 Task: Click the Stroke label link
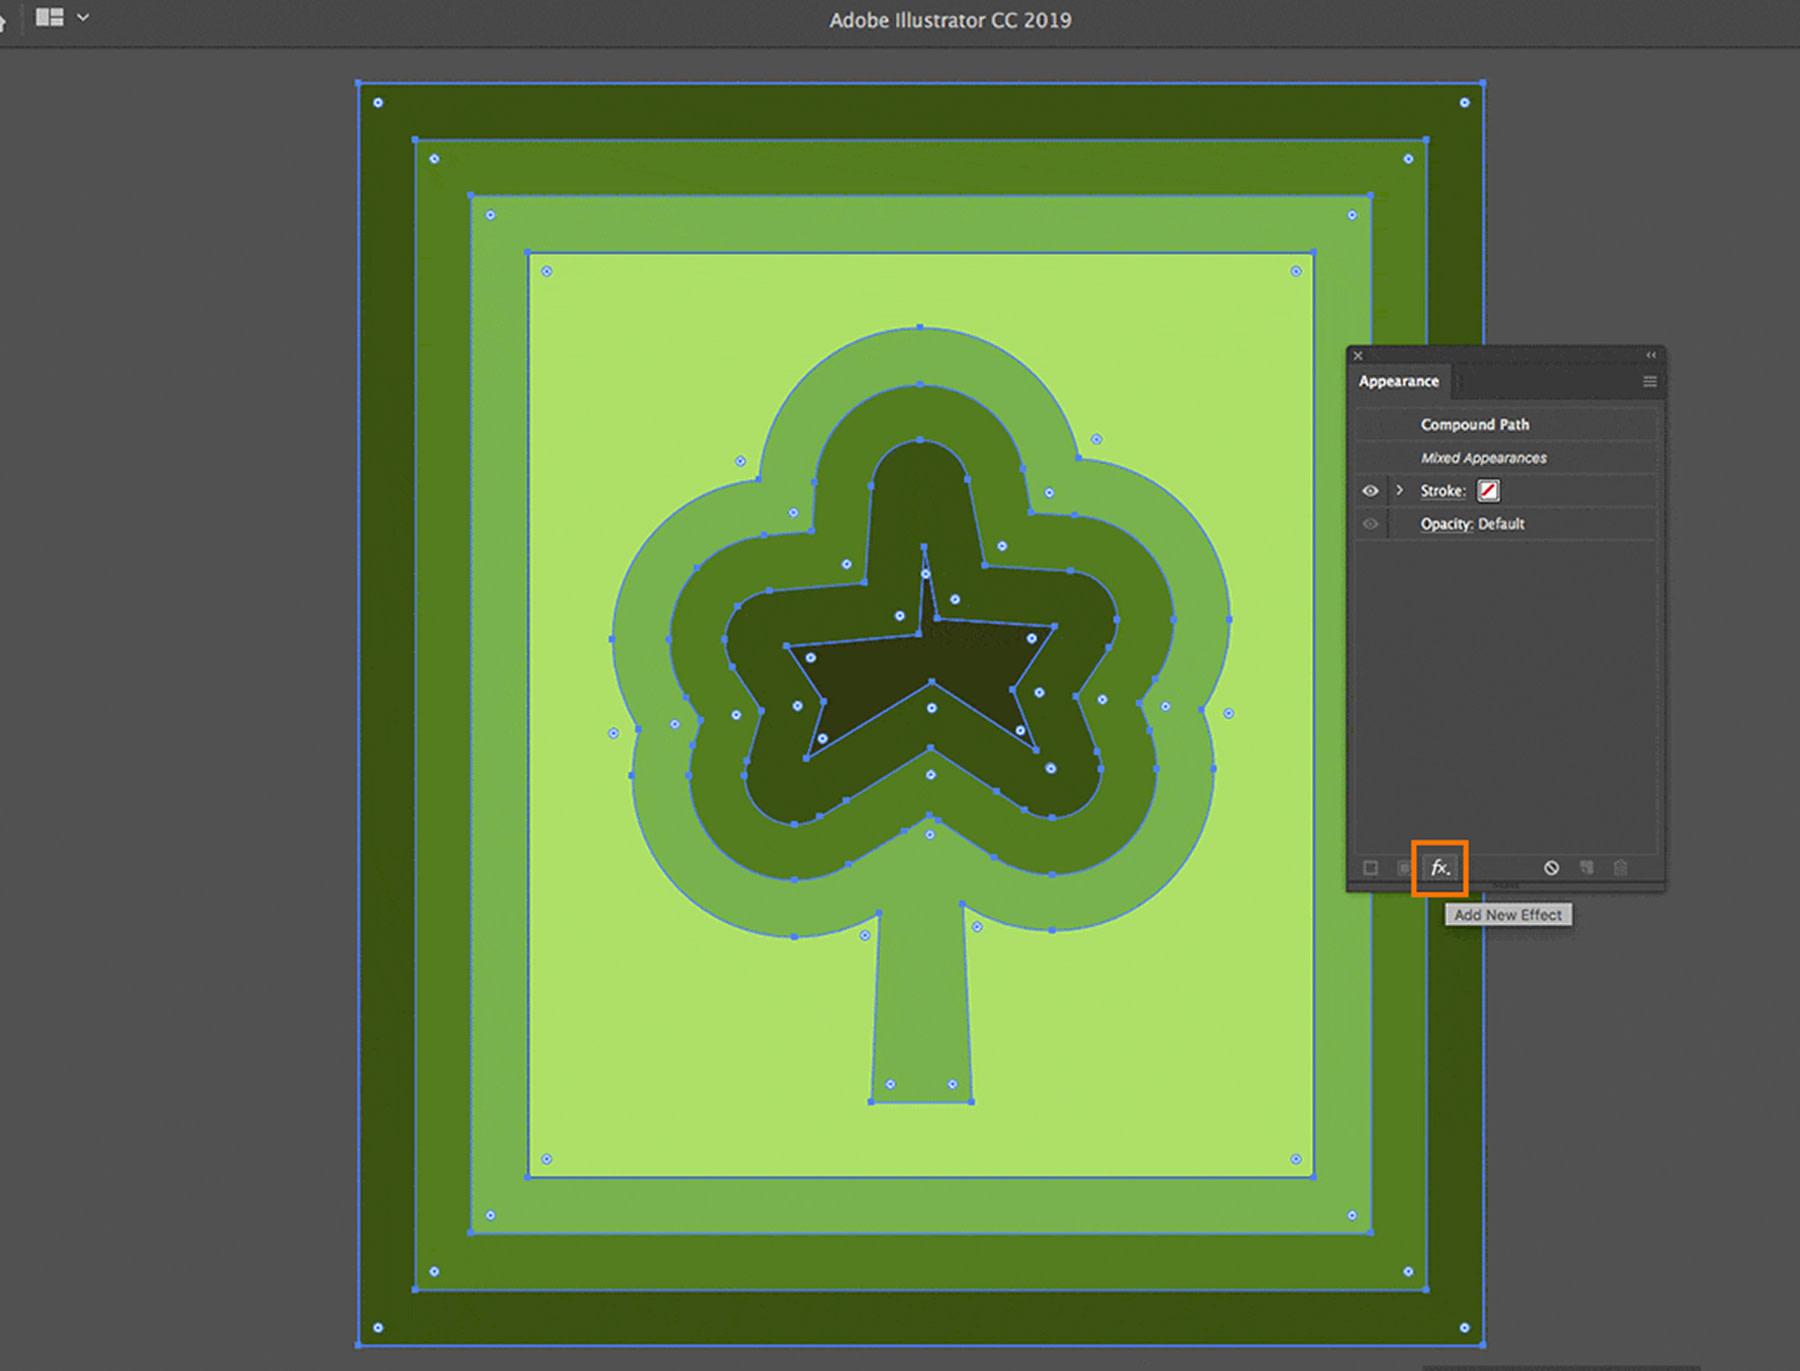coord(1443,491)
